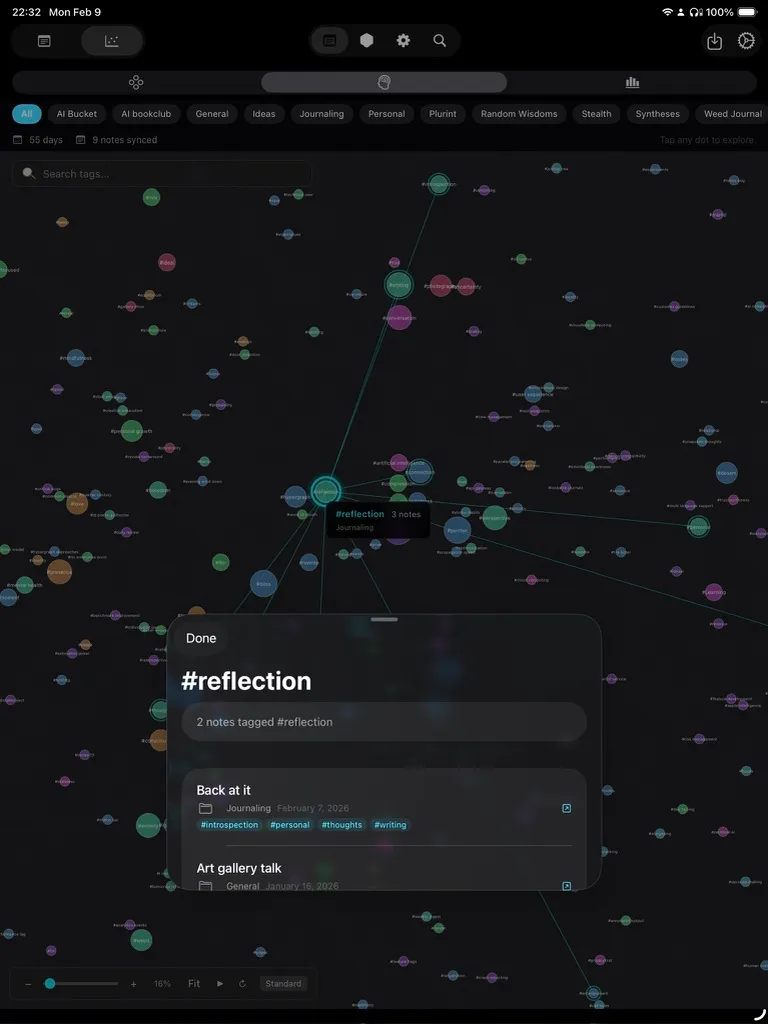Filter by Weed Journal chip

733,114
